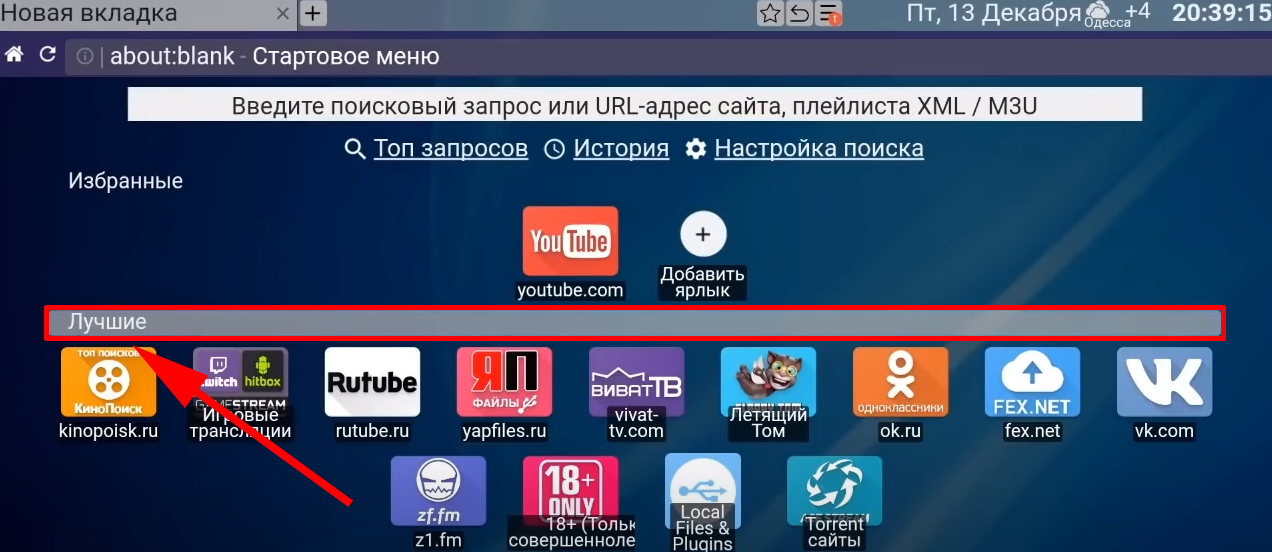Click the Лучшие section heading
Image resolution: width=1272 pixels, height=552 pixels.
click(x=107, y=322)
